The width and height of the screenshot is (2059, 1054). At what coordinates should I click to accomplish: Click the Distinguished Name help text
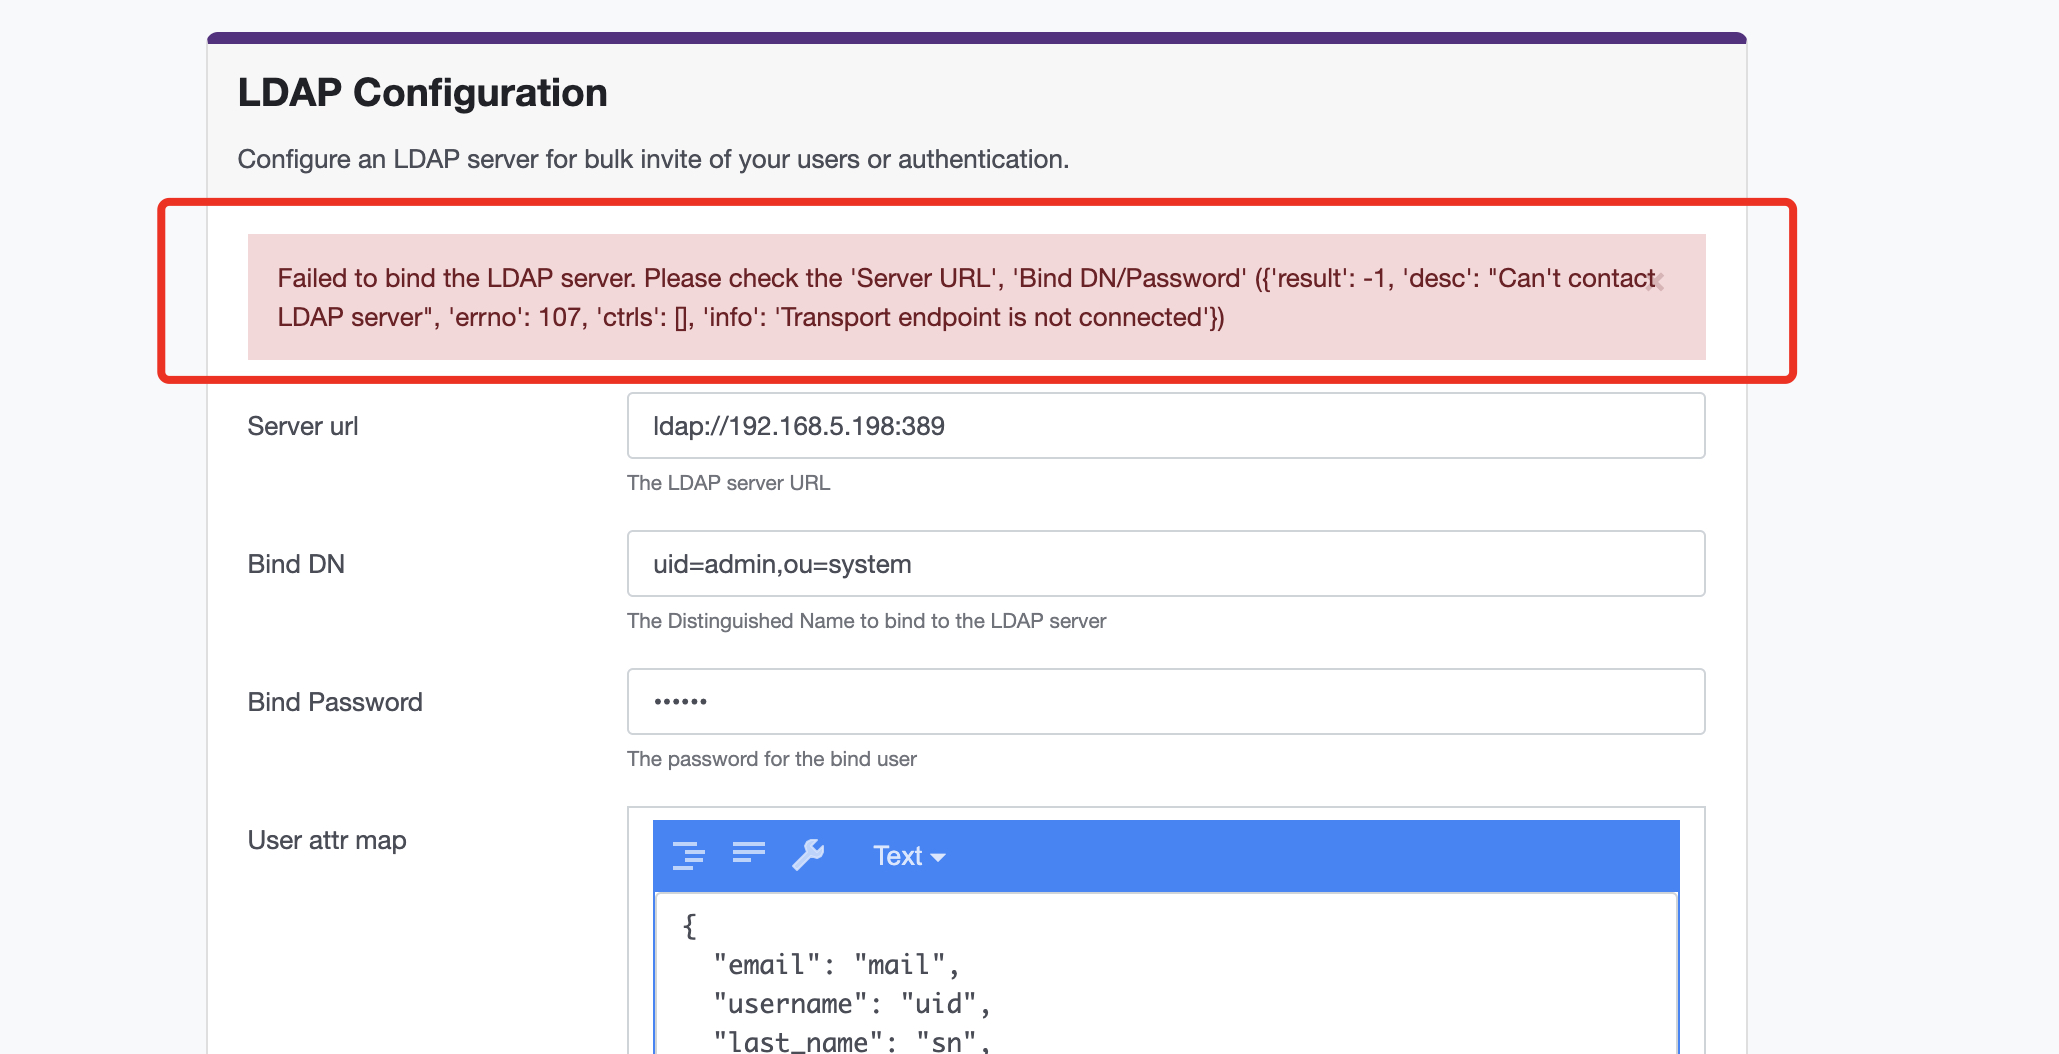866,621
